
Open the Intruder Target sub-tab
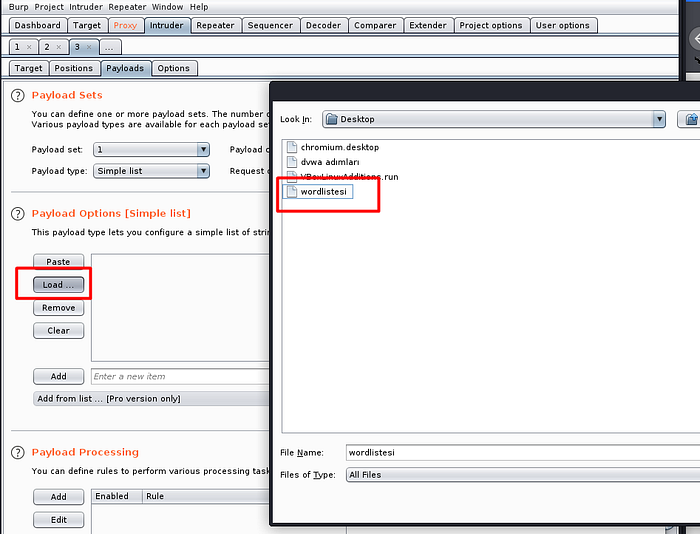29,68
